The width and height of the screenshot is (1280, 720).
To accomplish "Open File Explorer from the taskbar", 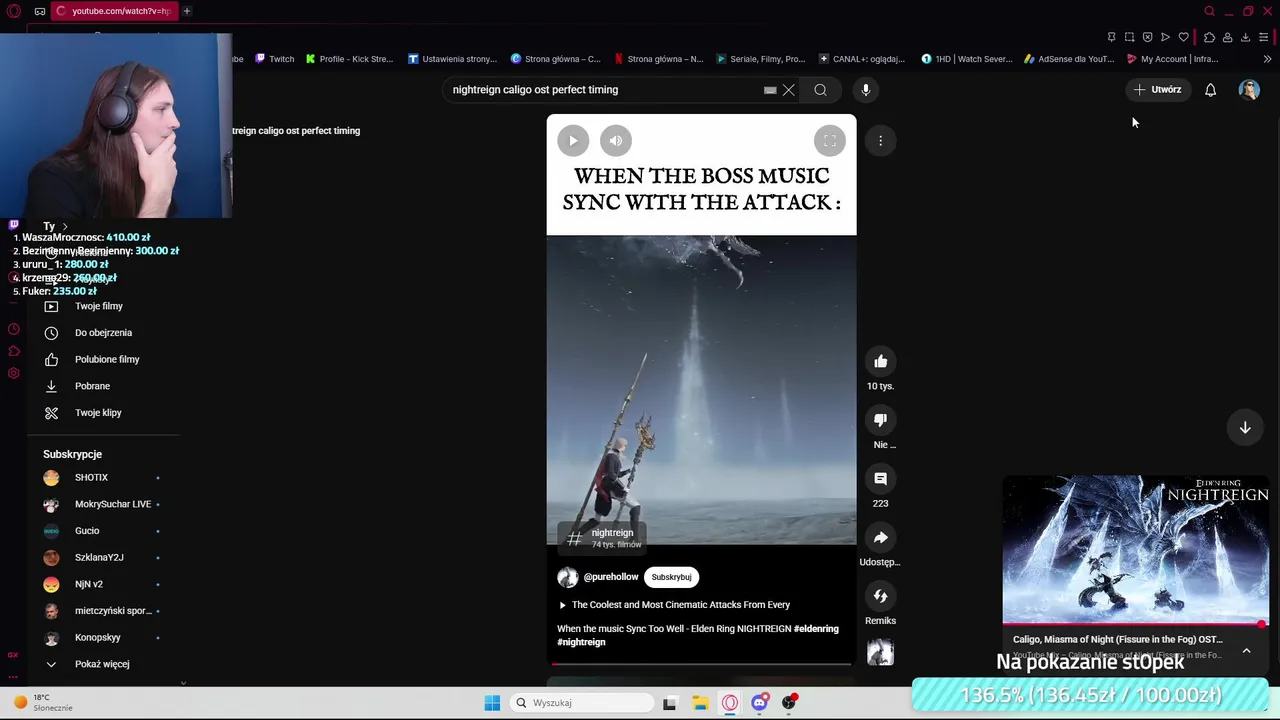I will 700,703.
